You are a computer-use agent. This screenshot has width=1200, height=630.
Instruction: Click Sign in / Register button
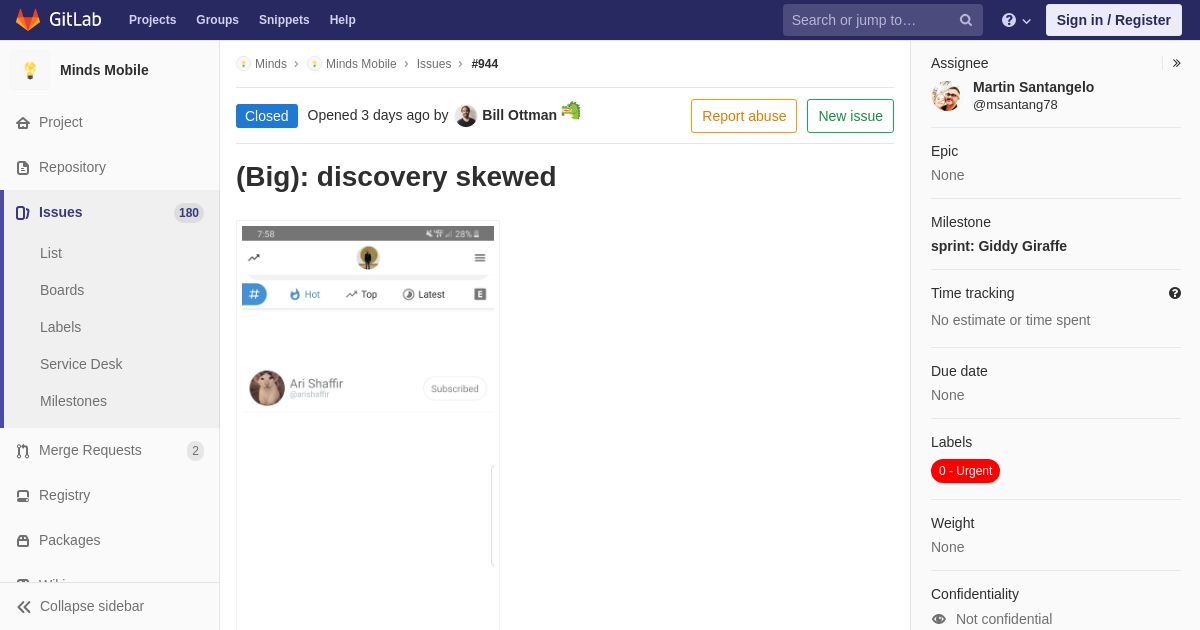click(x=1114, y=20)
